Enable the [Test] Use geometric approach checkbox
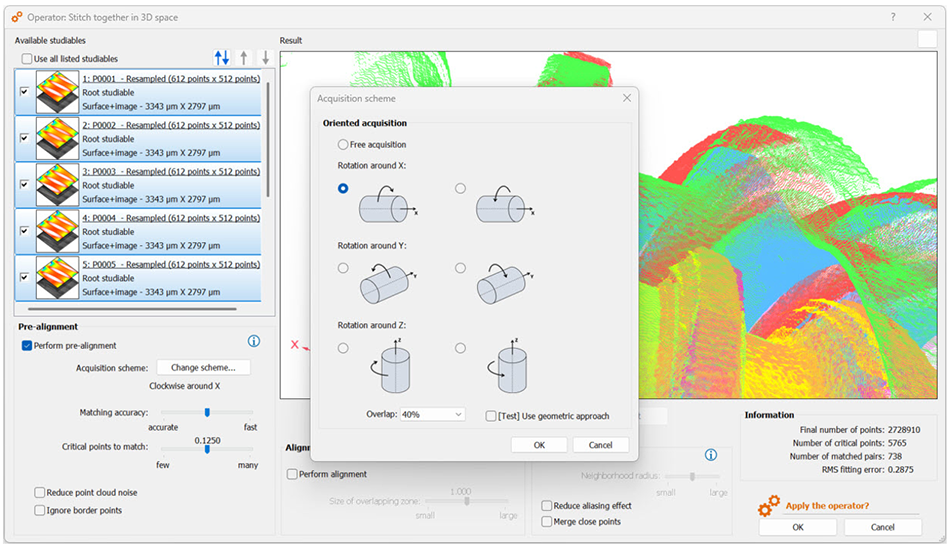This screenshot has width=952, height=546. tap(491, 416)
